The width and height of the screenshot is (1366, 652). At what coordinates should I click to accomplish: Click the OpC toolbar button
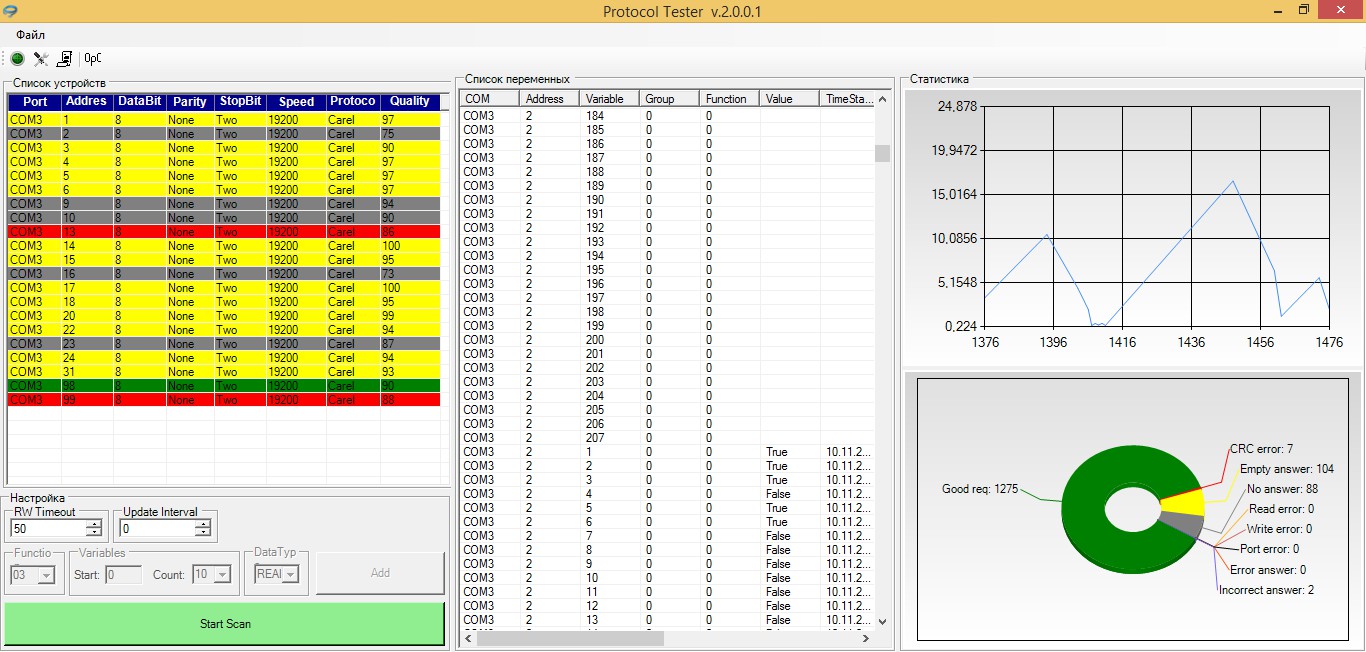click(93, 59)
